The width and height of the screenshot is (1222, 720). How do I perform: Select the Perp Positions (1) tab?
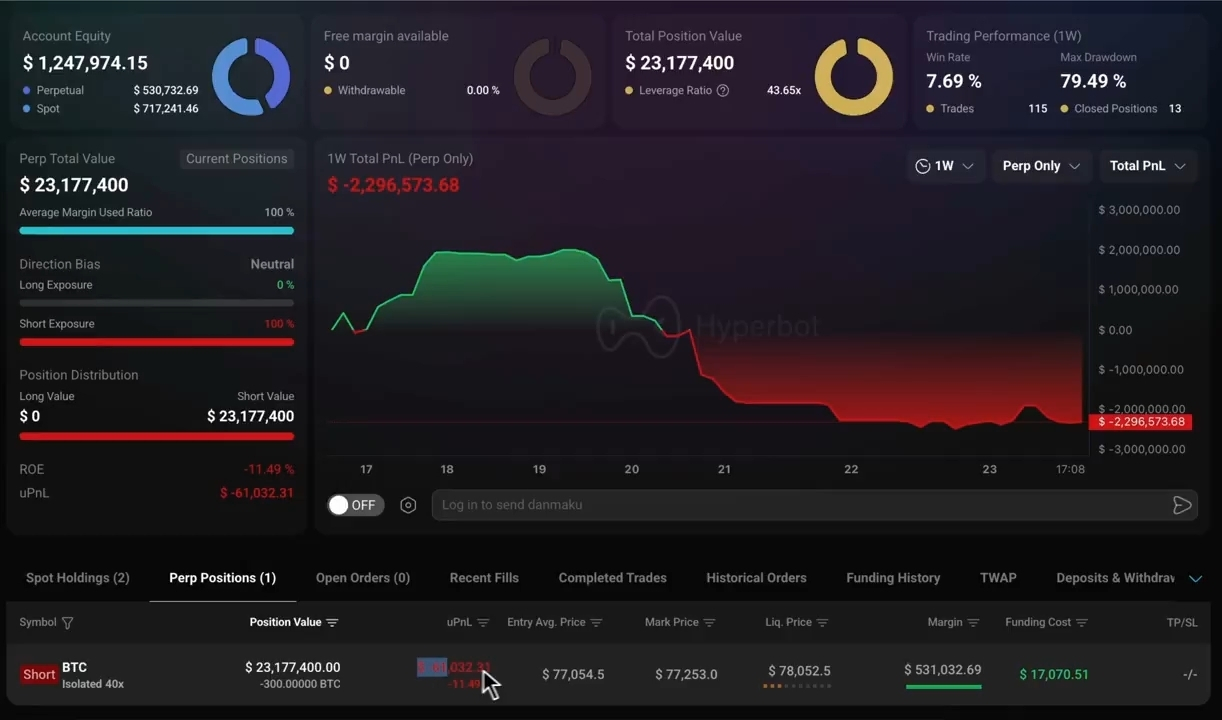[222, 578]
